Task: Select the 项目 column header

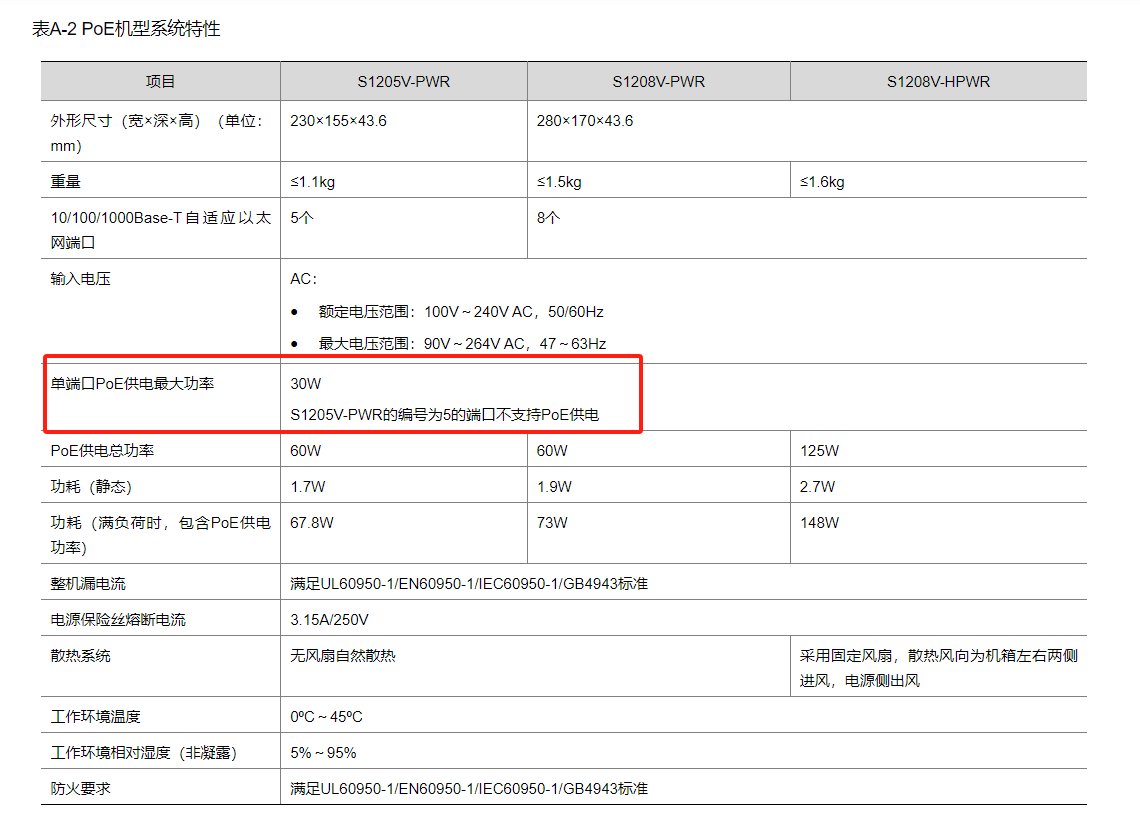Action: [160, 81]
